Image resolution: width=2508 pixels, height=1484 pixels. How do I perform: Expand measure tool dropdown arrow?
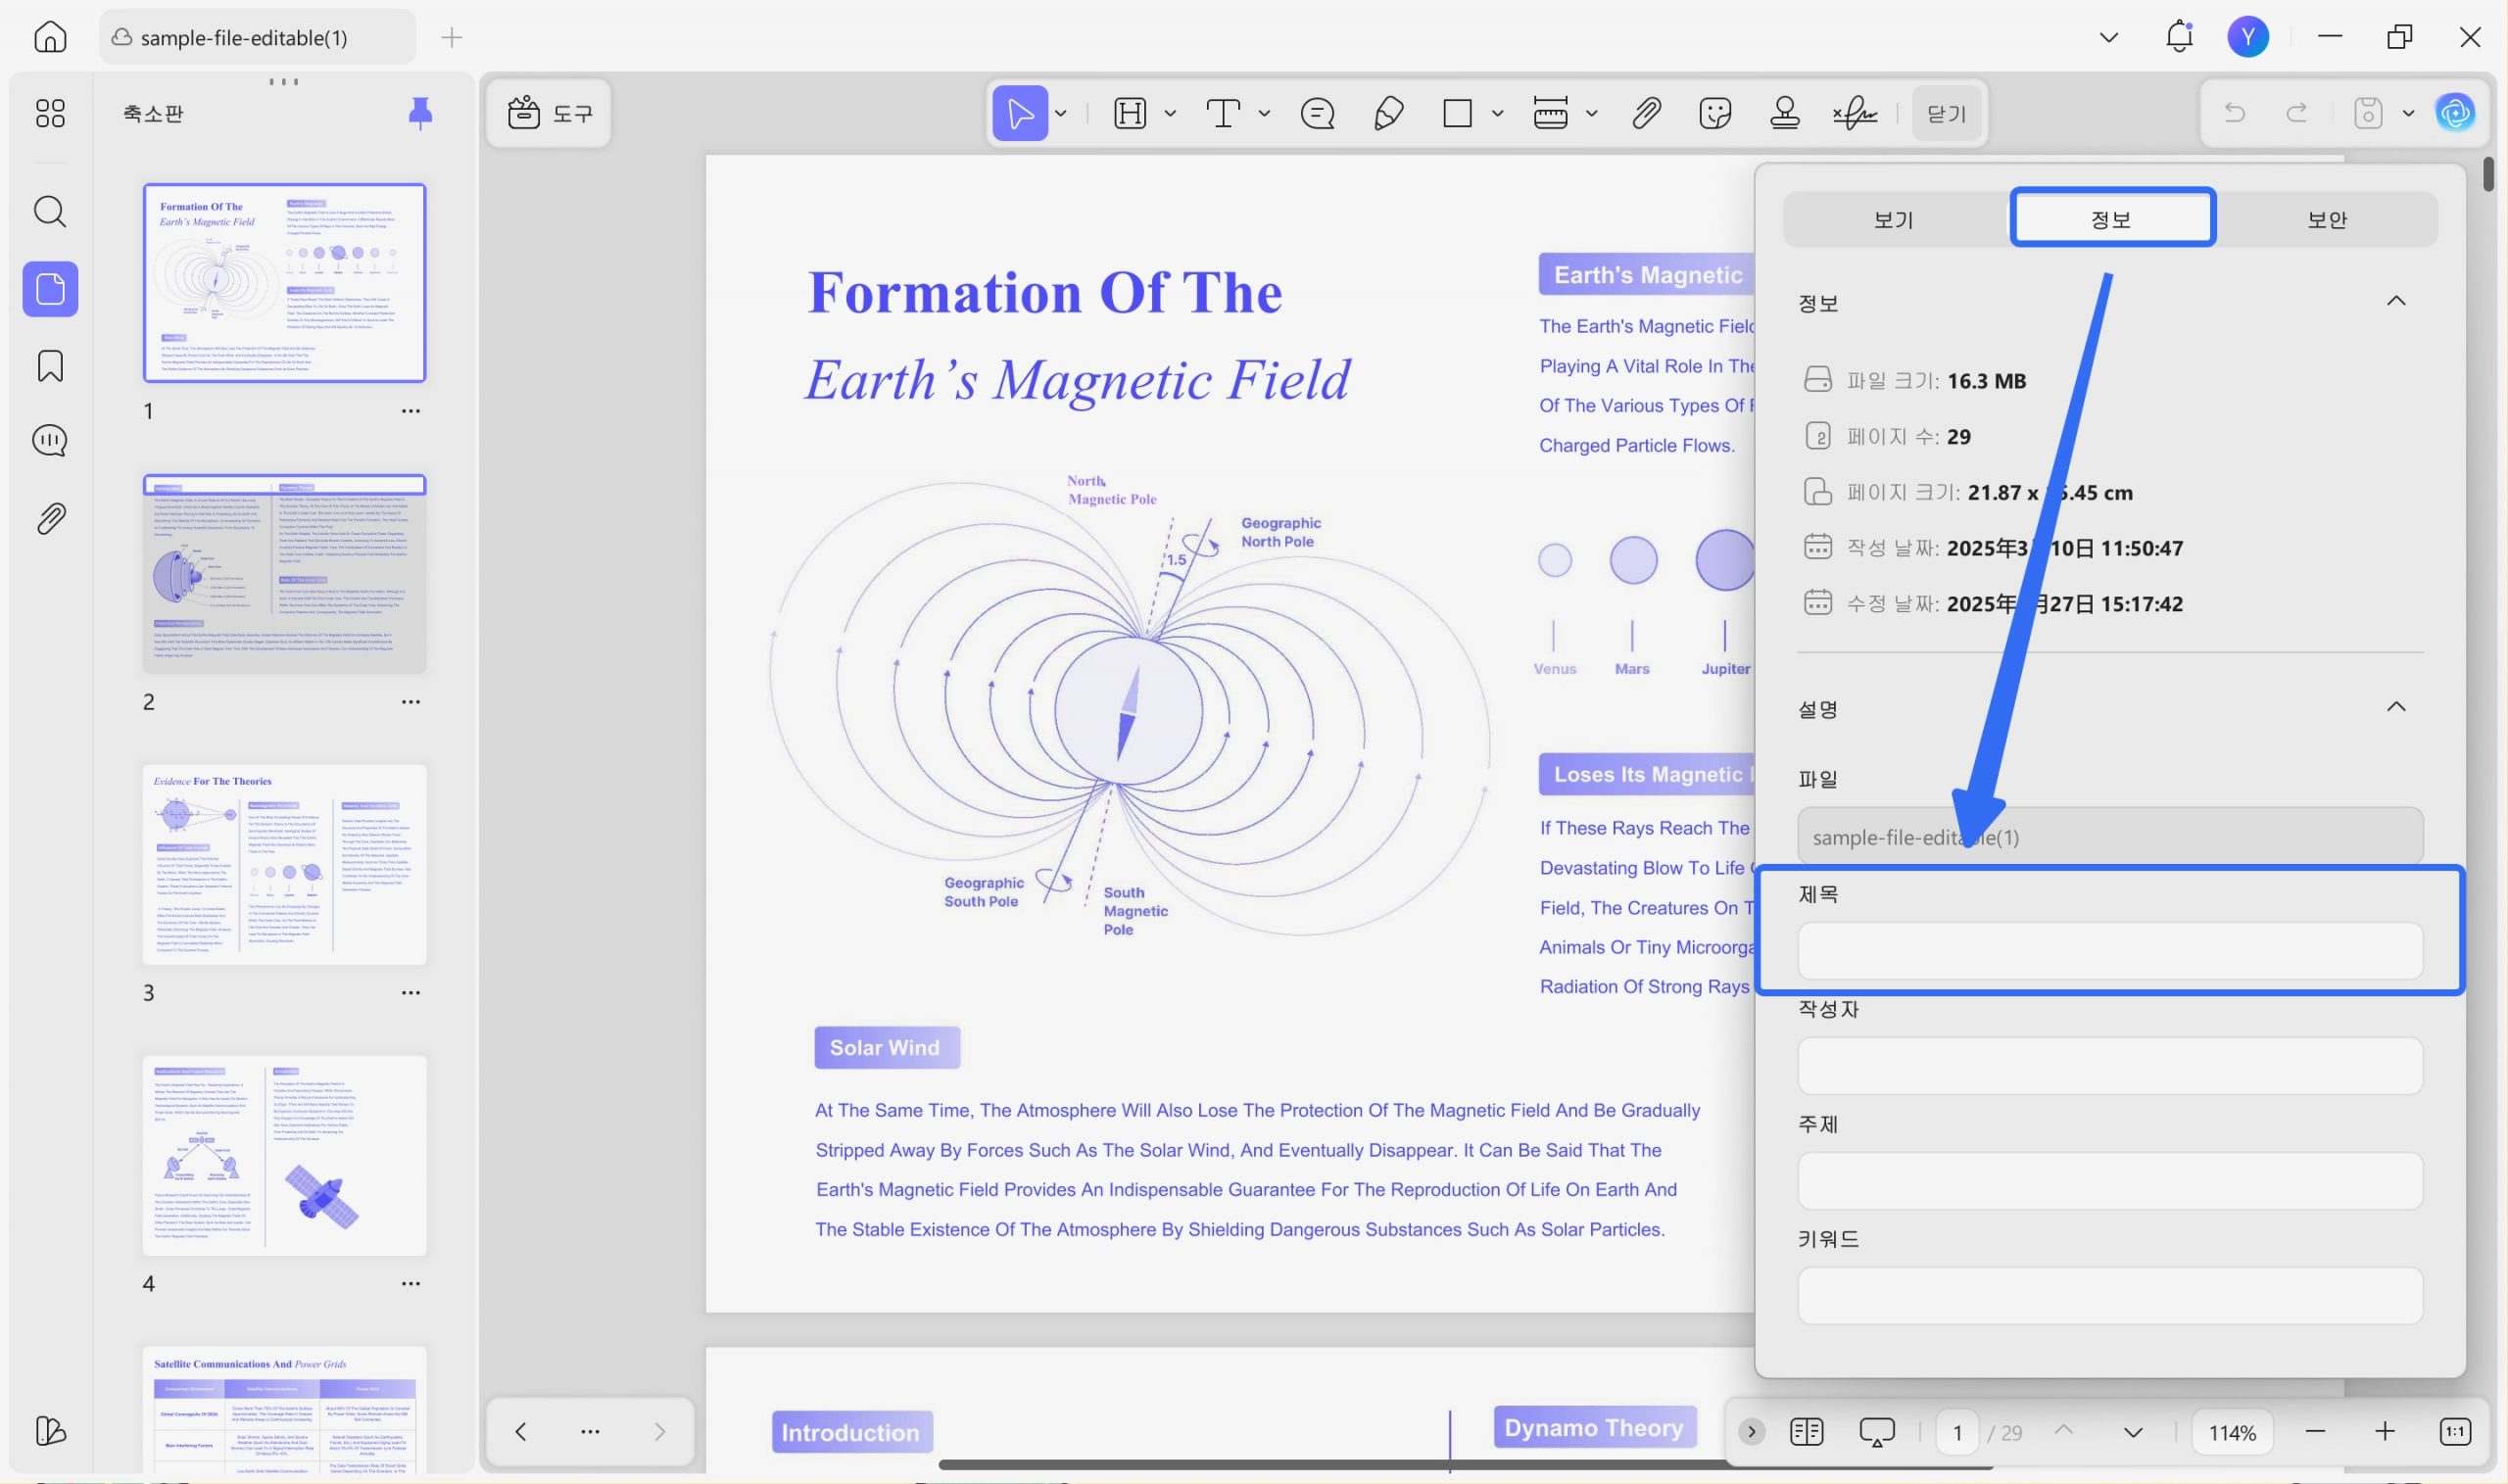tap(1591, 113)
